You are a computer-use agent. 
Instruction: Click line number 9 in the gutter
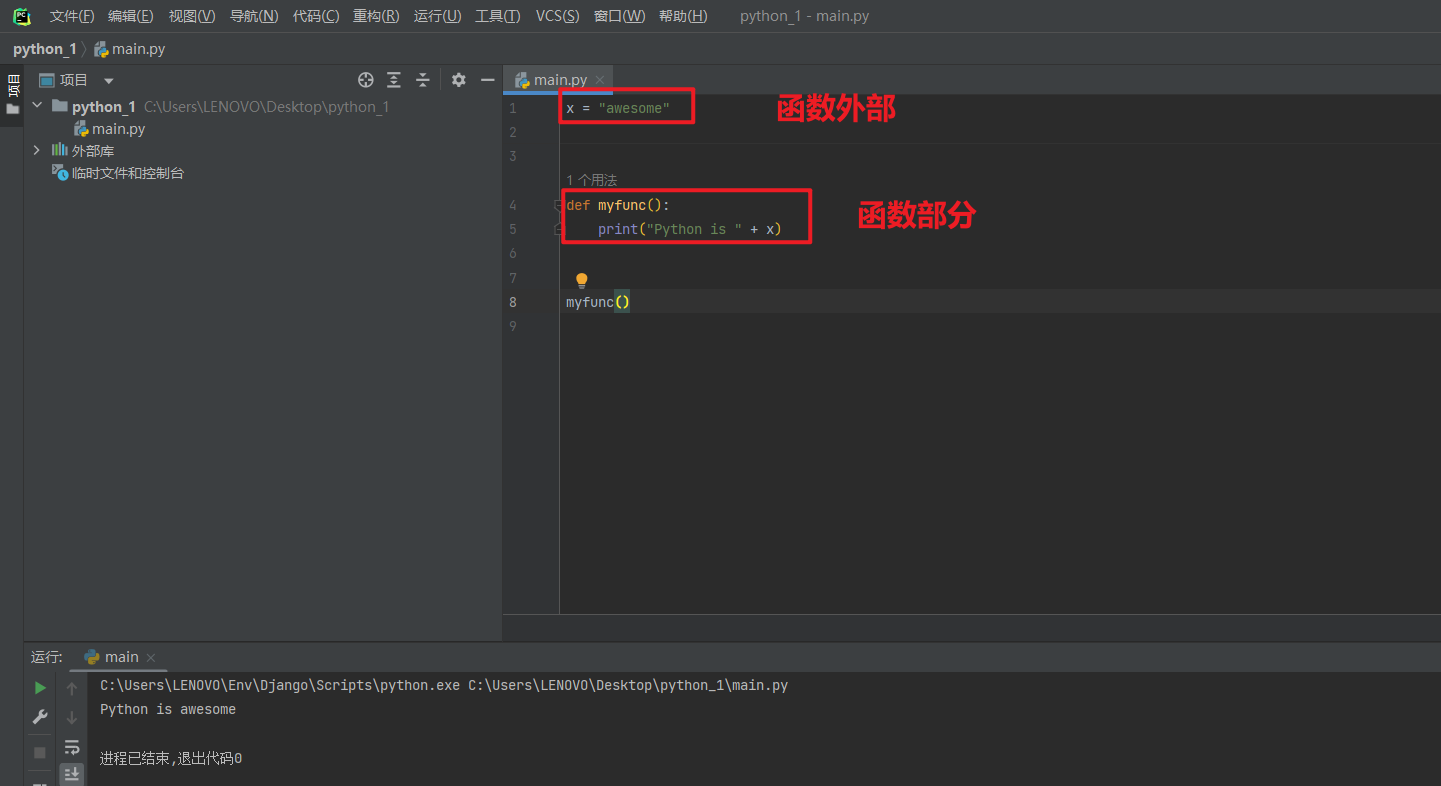pyautogui.click(x=512, y=326)
